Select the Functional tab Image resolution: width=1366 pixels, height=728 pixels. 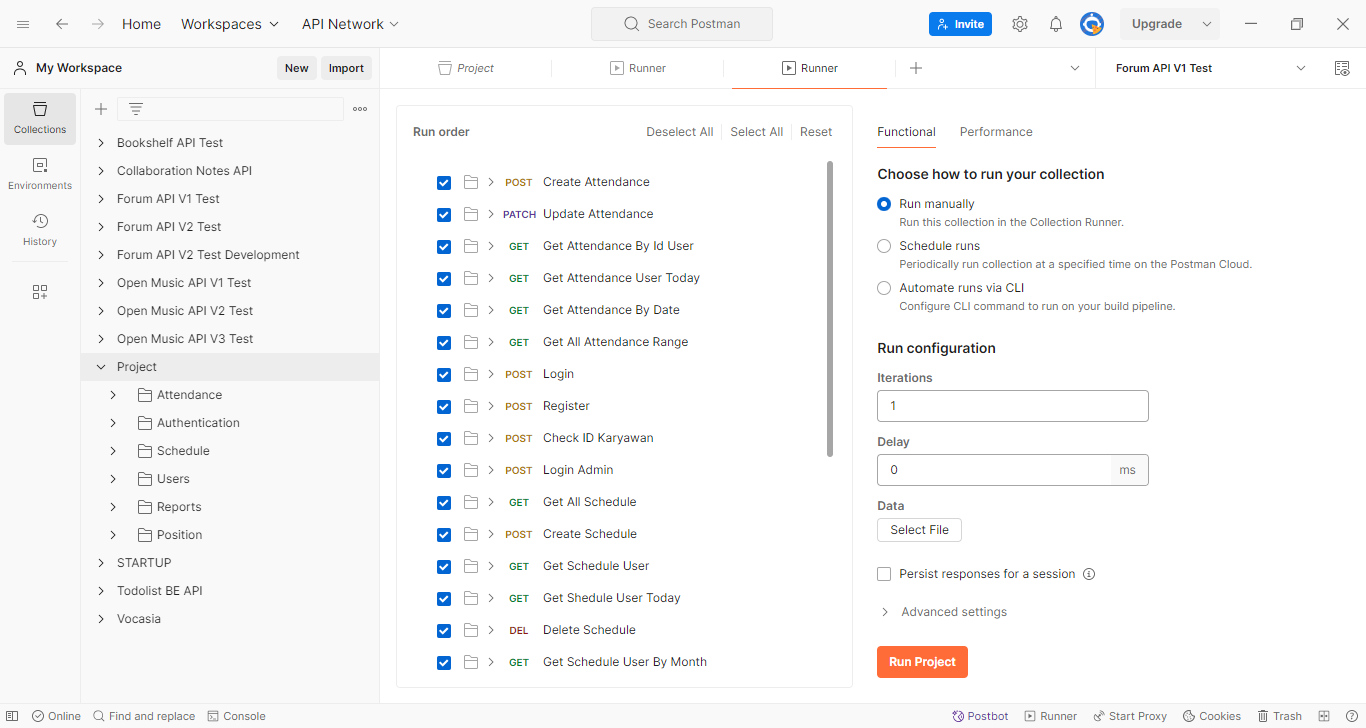(906, 132)
